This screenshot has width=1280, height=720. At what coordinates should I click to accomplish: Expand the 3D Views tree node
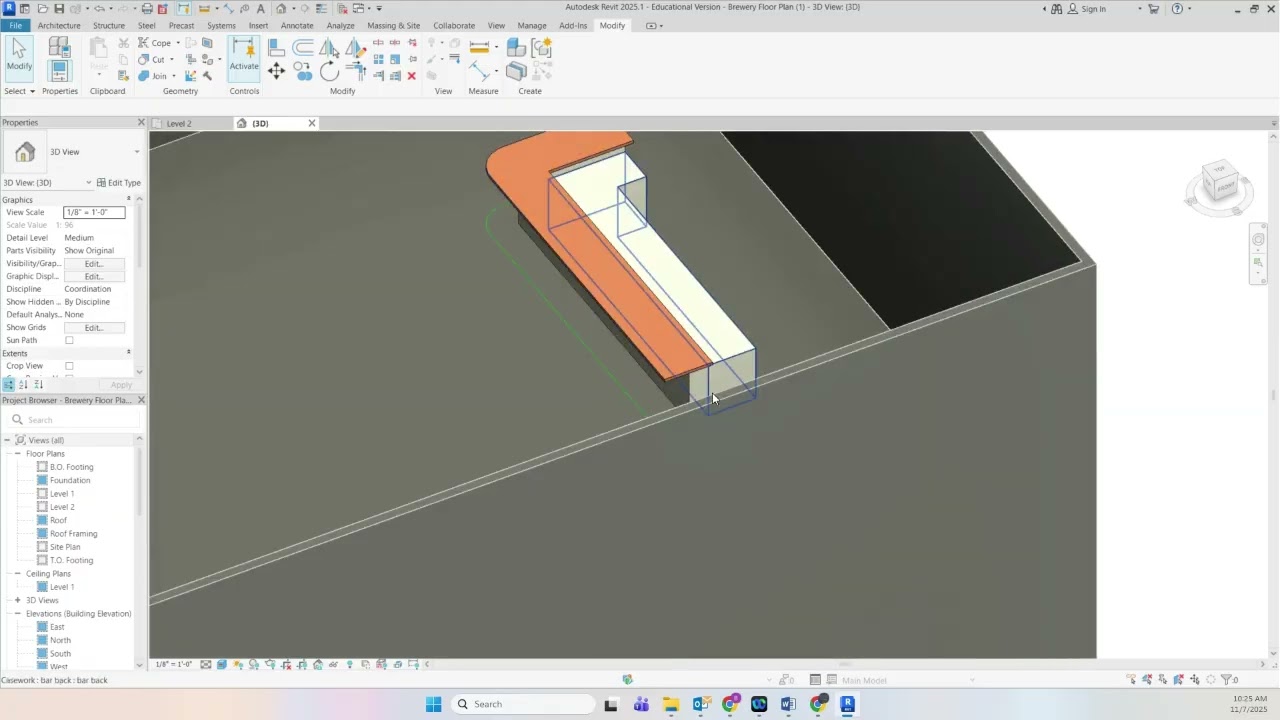(17, 600)
